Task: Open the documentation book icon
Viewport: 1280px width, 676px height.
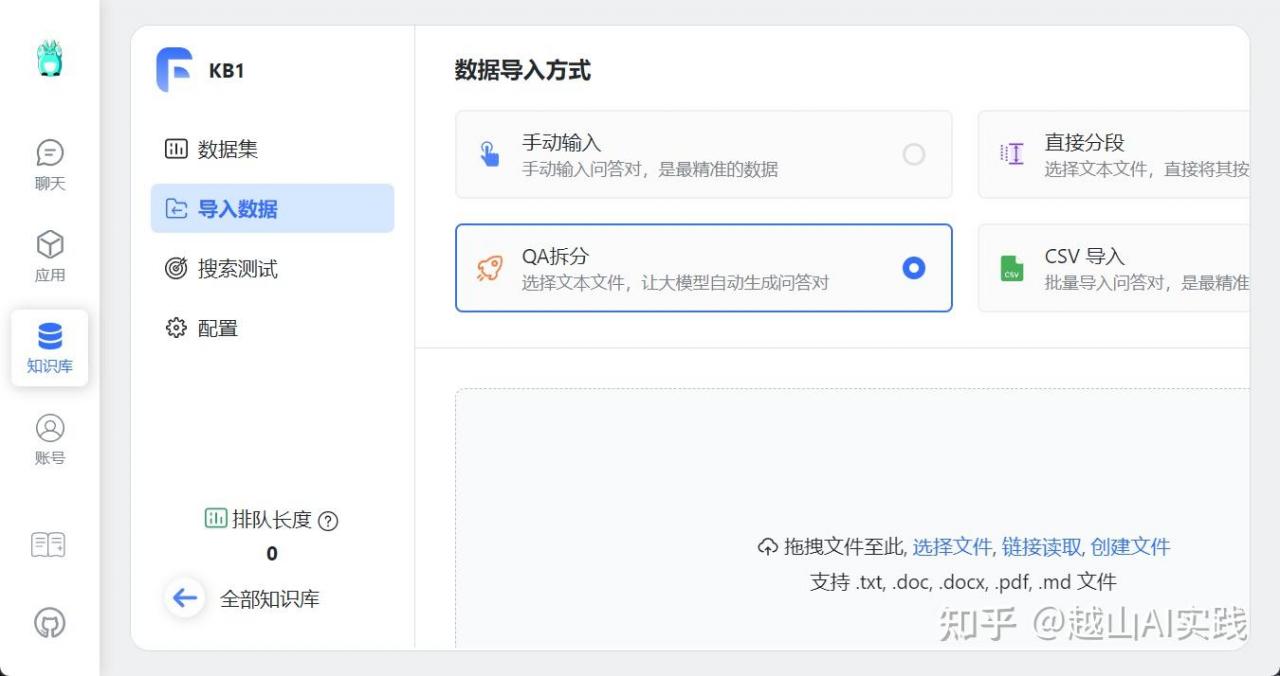Action: click(49, 545)
